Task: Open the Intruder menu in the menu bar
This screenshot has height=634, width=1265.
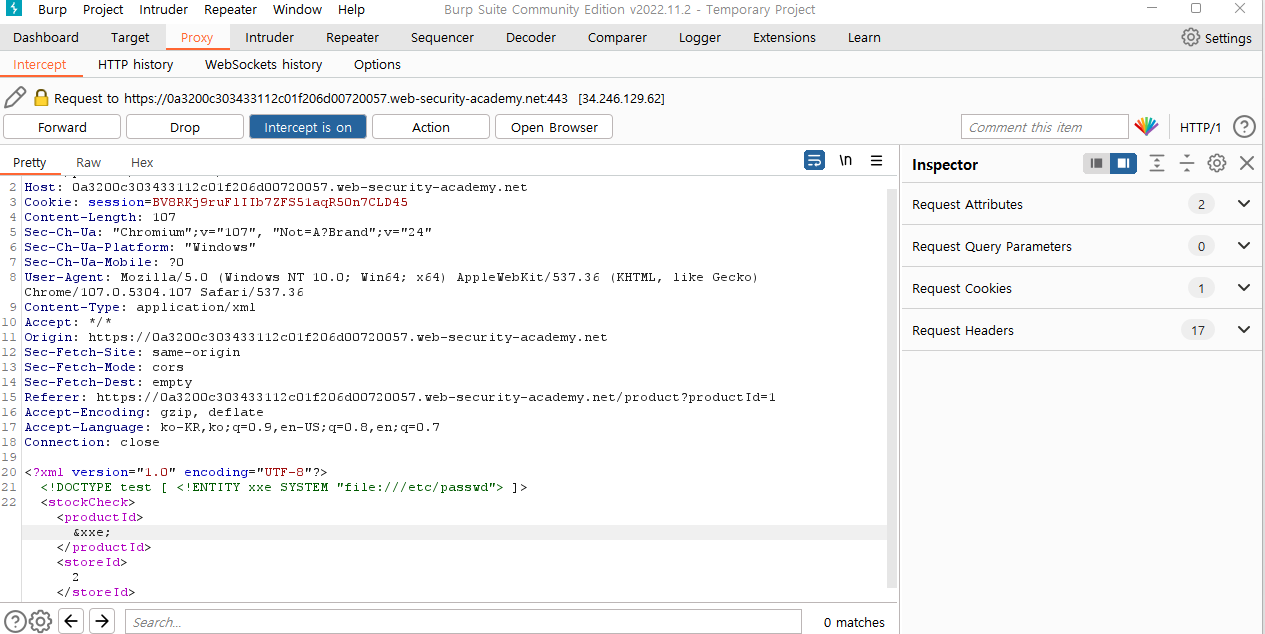Action: 163,9
